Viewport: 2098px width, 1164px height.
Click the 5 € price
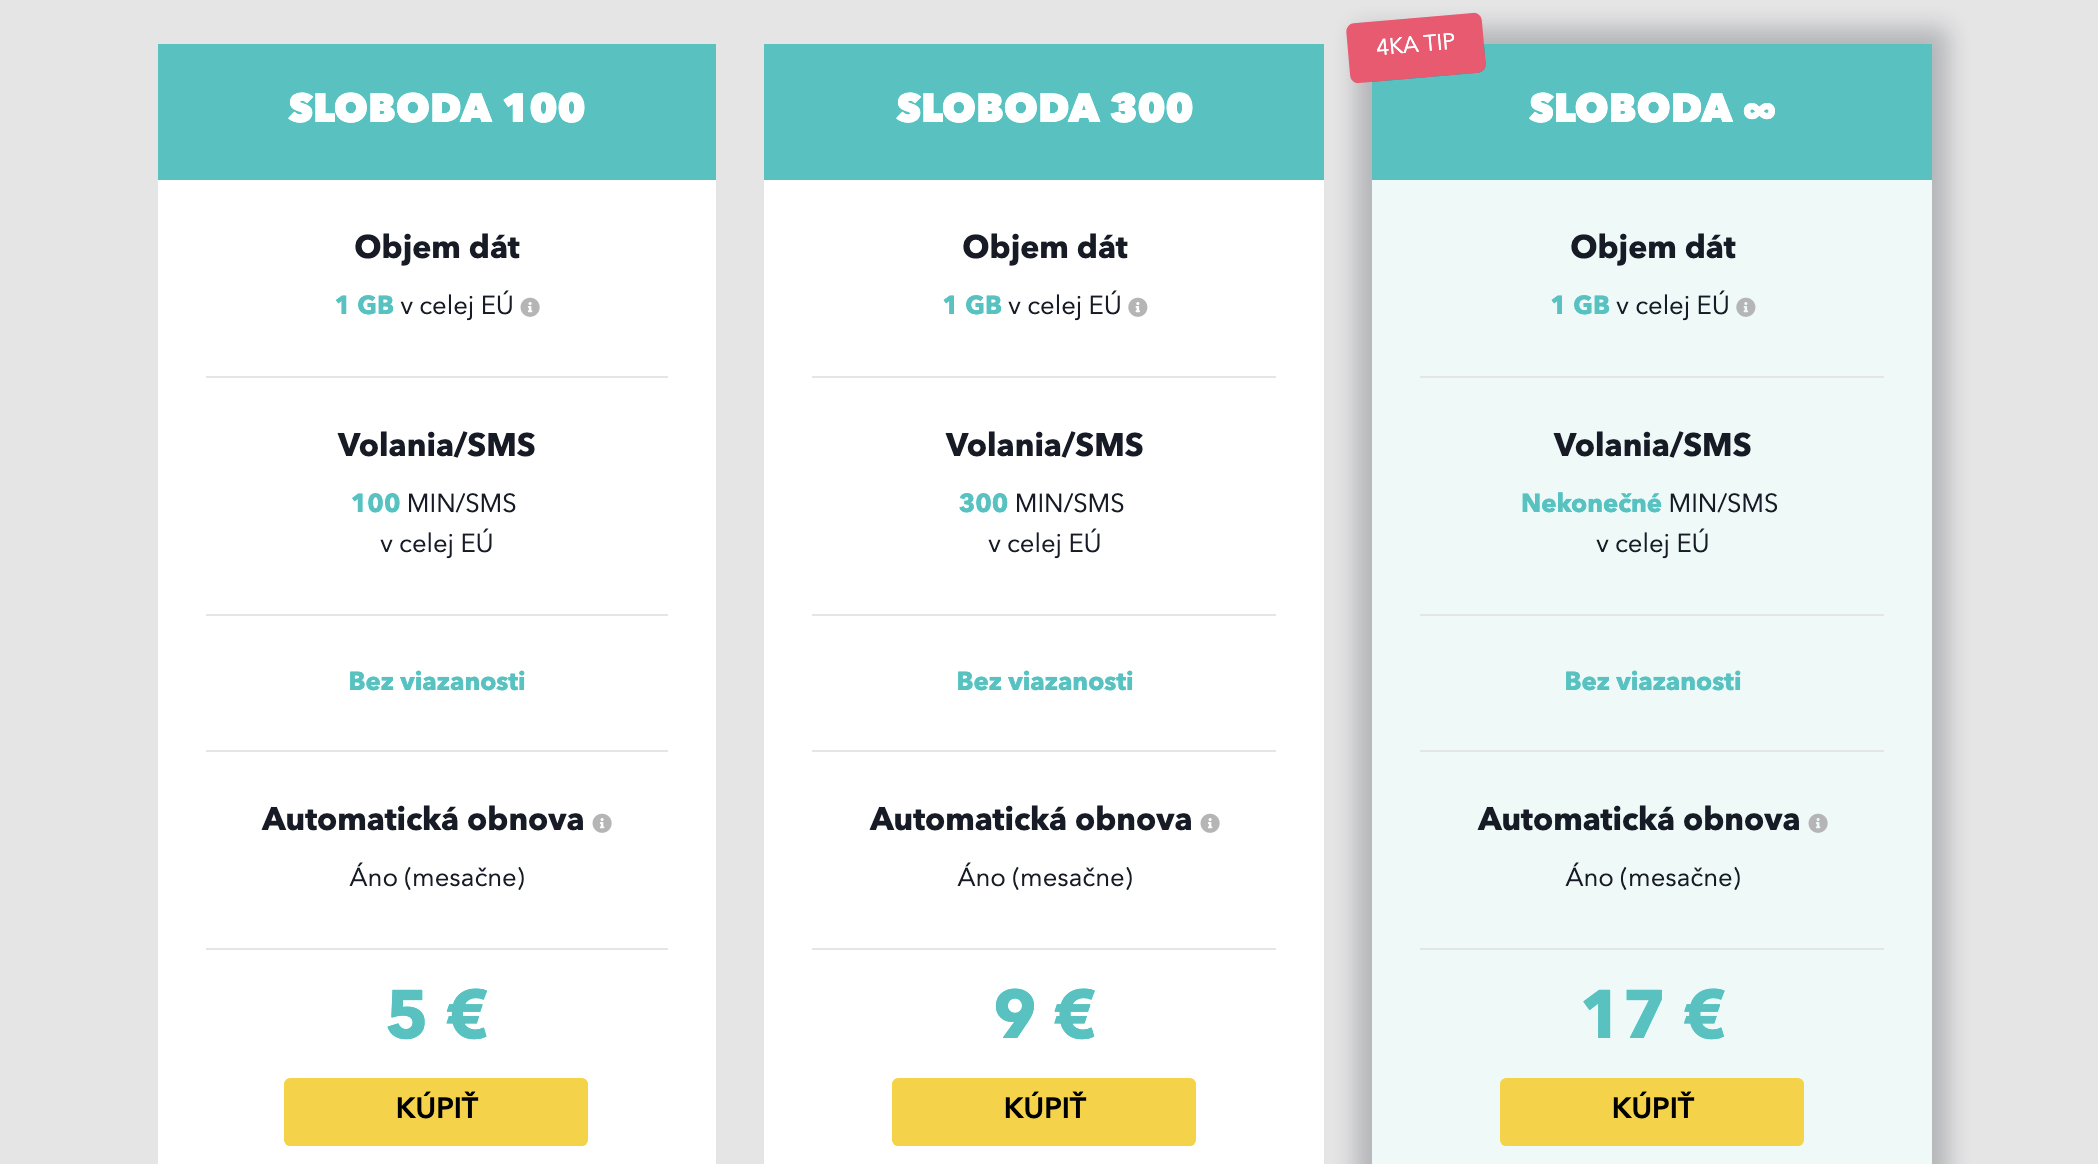[437, 1014]
